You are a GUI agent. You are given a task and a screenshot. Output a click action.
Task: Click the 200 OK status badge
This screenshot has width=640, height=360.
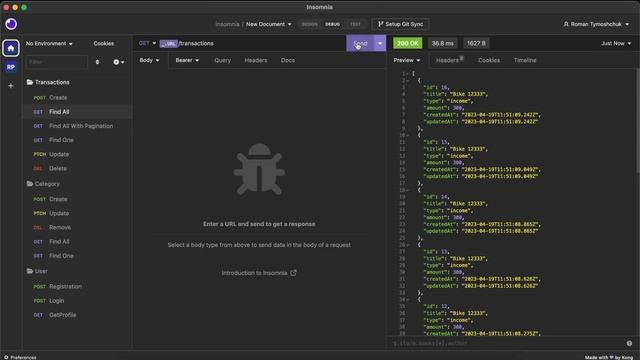click(x=407, y=43)
